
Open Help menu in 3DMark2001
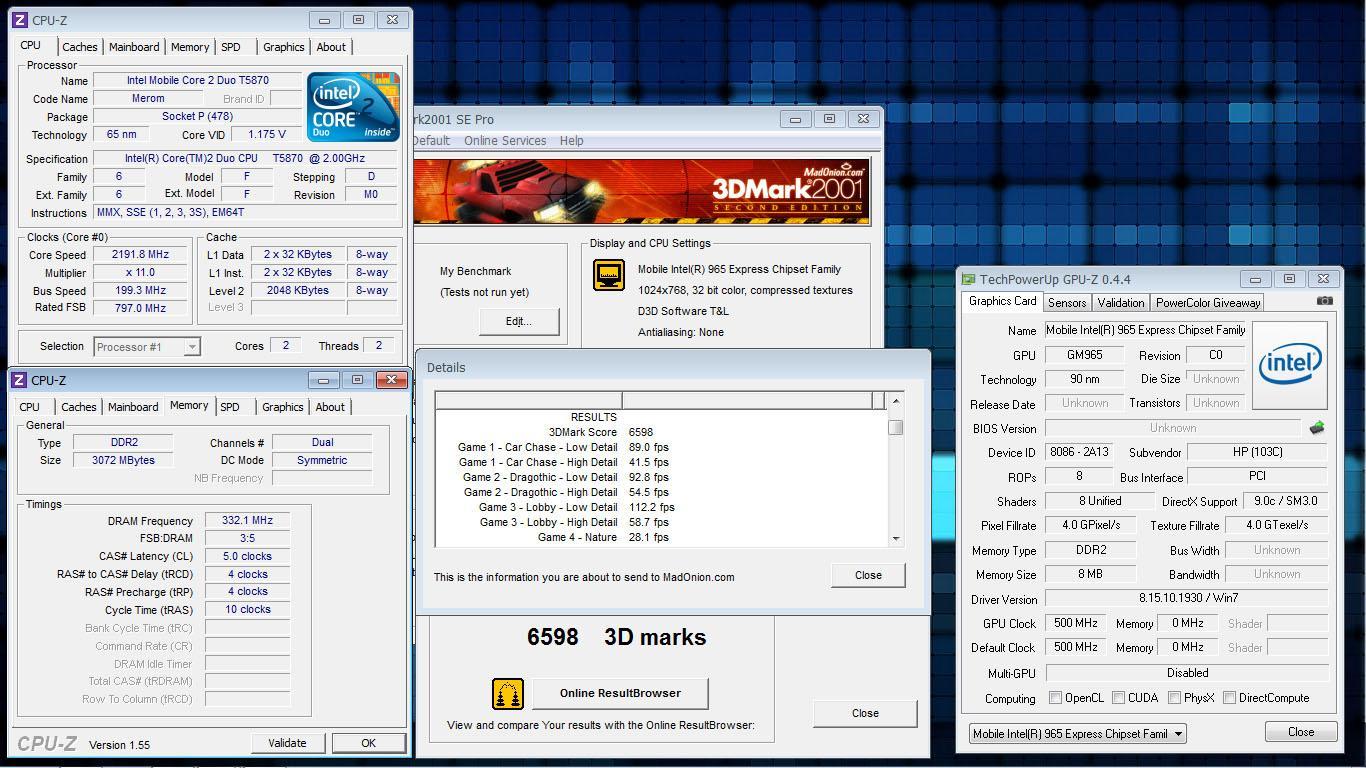click(572, 141)
